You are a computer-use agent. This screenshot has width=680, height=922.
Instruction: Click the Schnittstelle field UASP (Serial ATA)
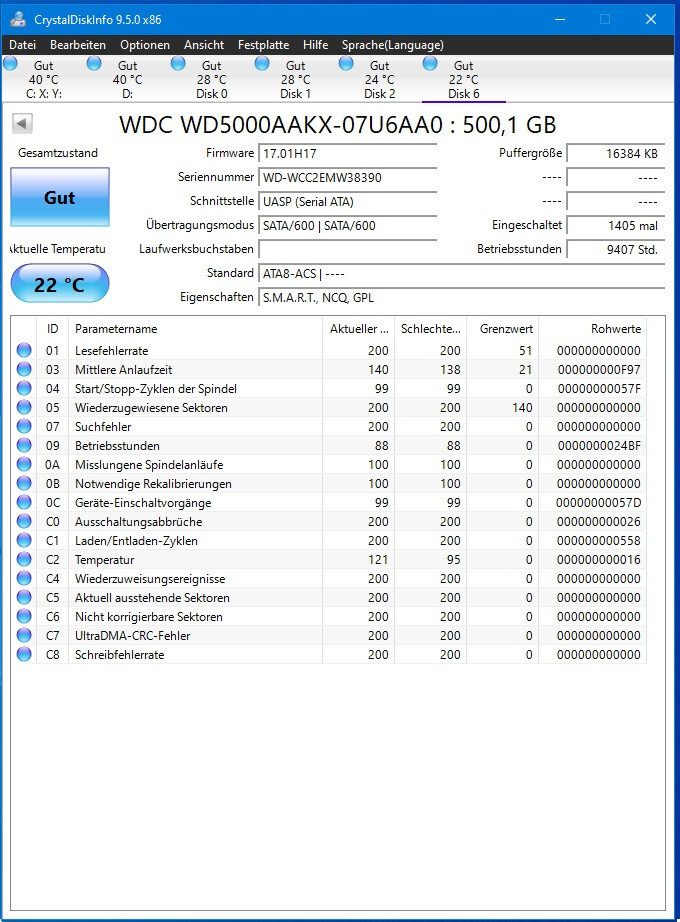(x=348, y=202)
